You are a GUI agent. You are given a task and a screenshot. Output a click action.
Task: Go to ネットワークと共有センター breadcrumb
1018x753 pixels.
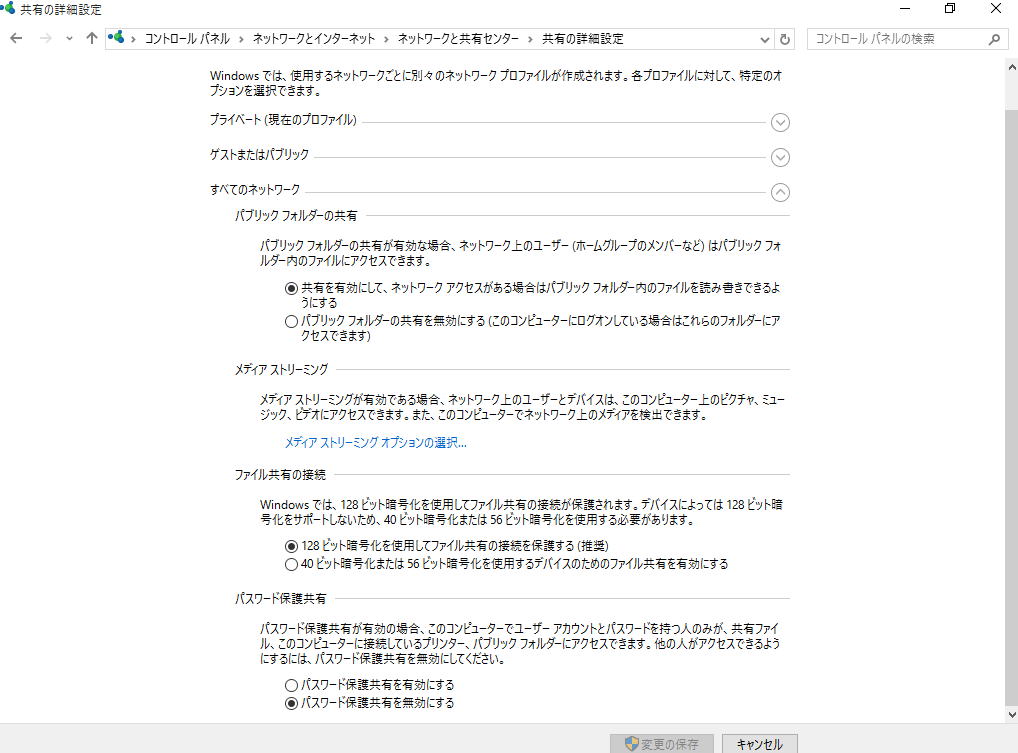[458, 39]
